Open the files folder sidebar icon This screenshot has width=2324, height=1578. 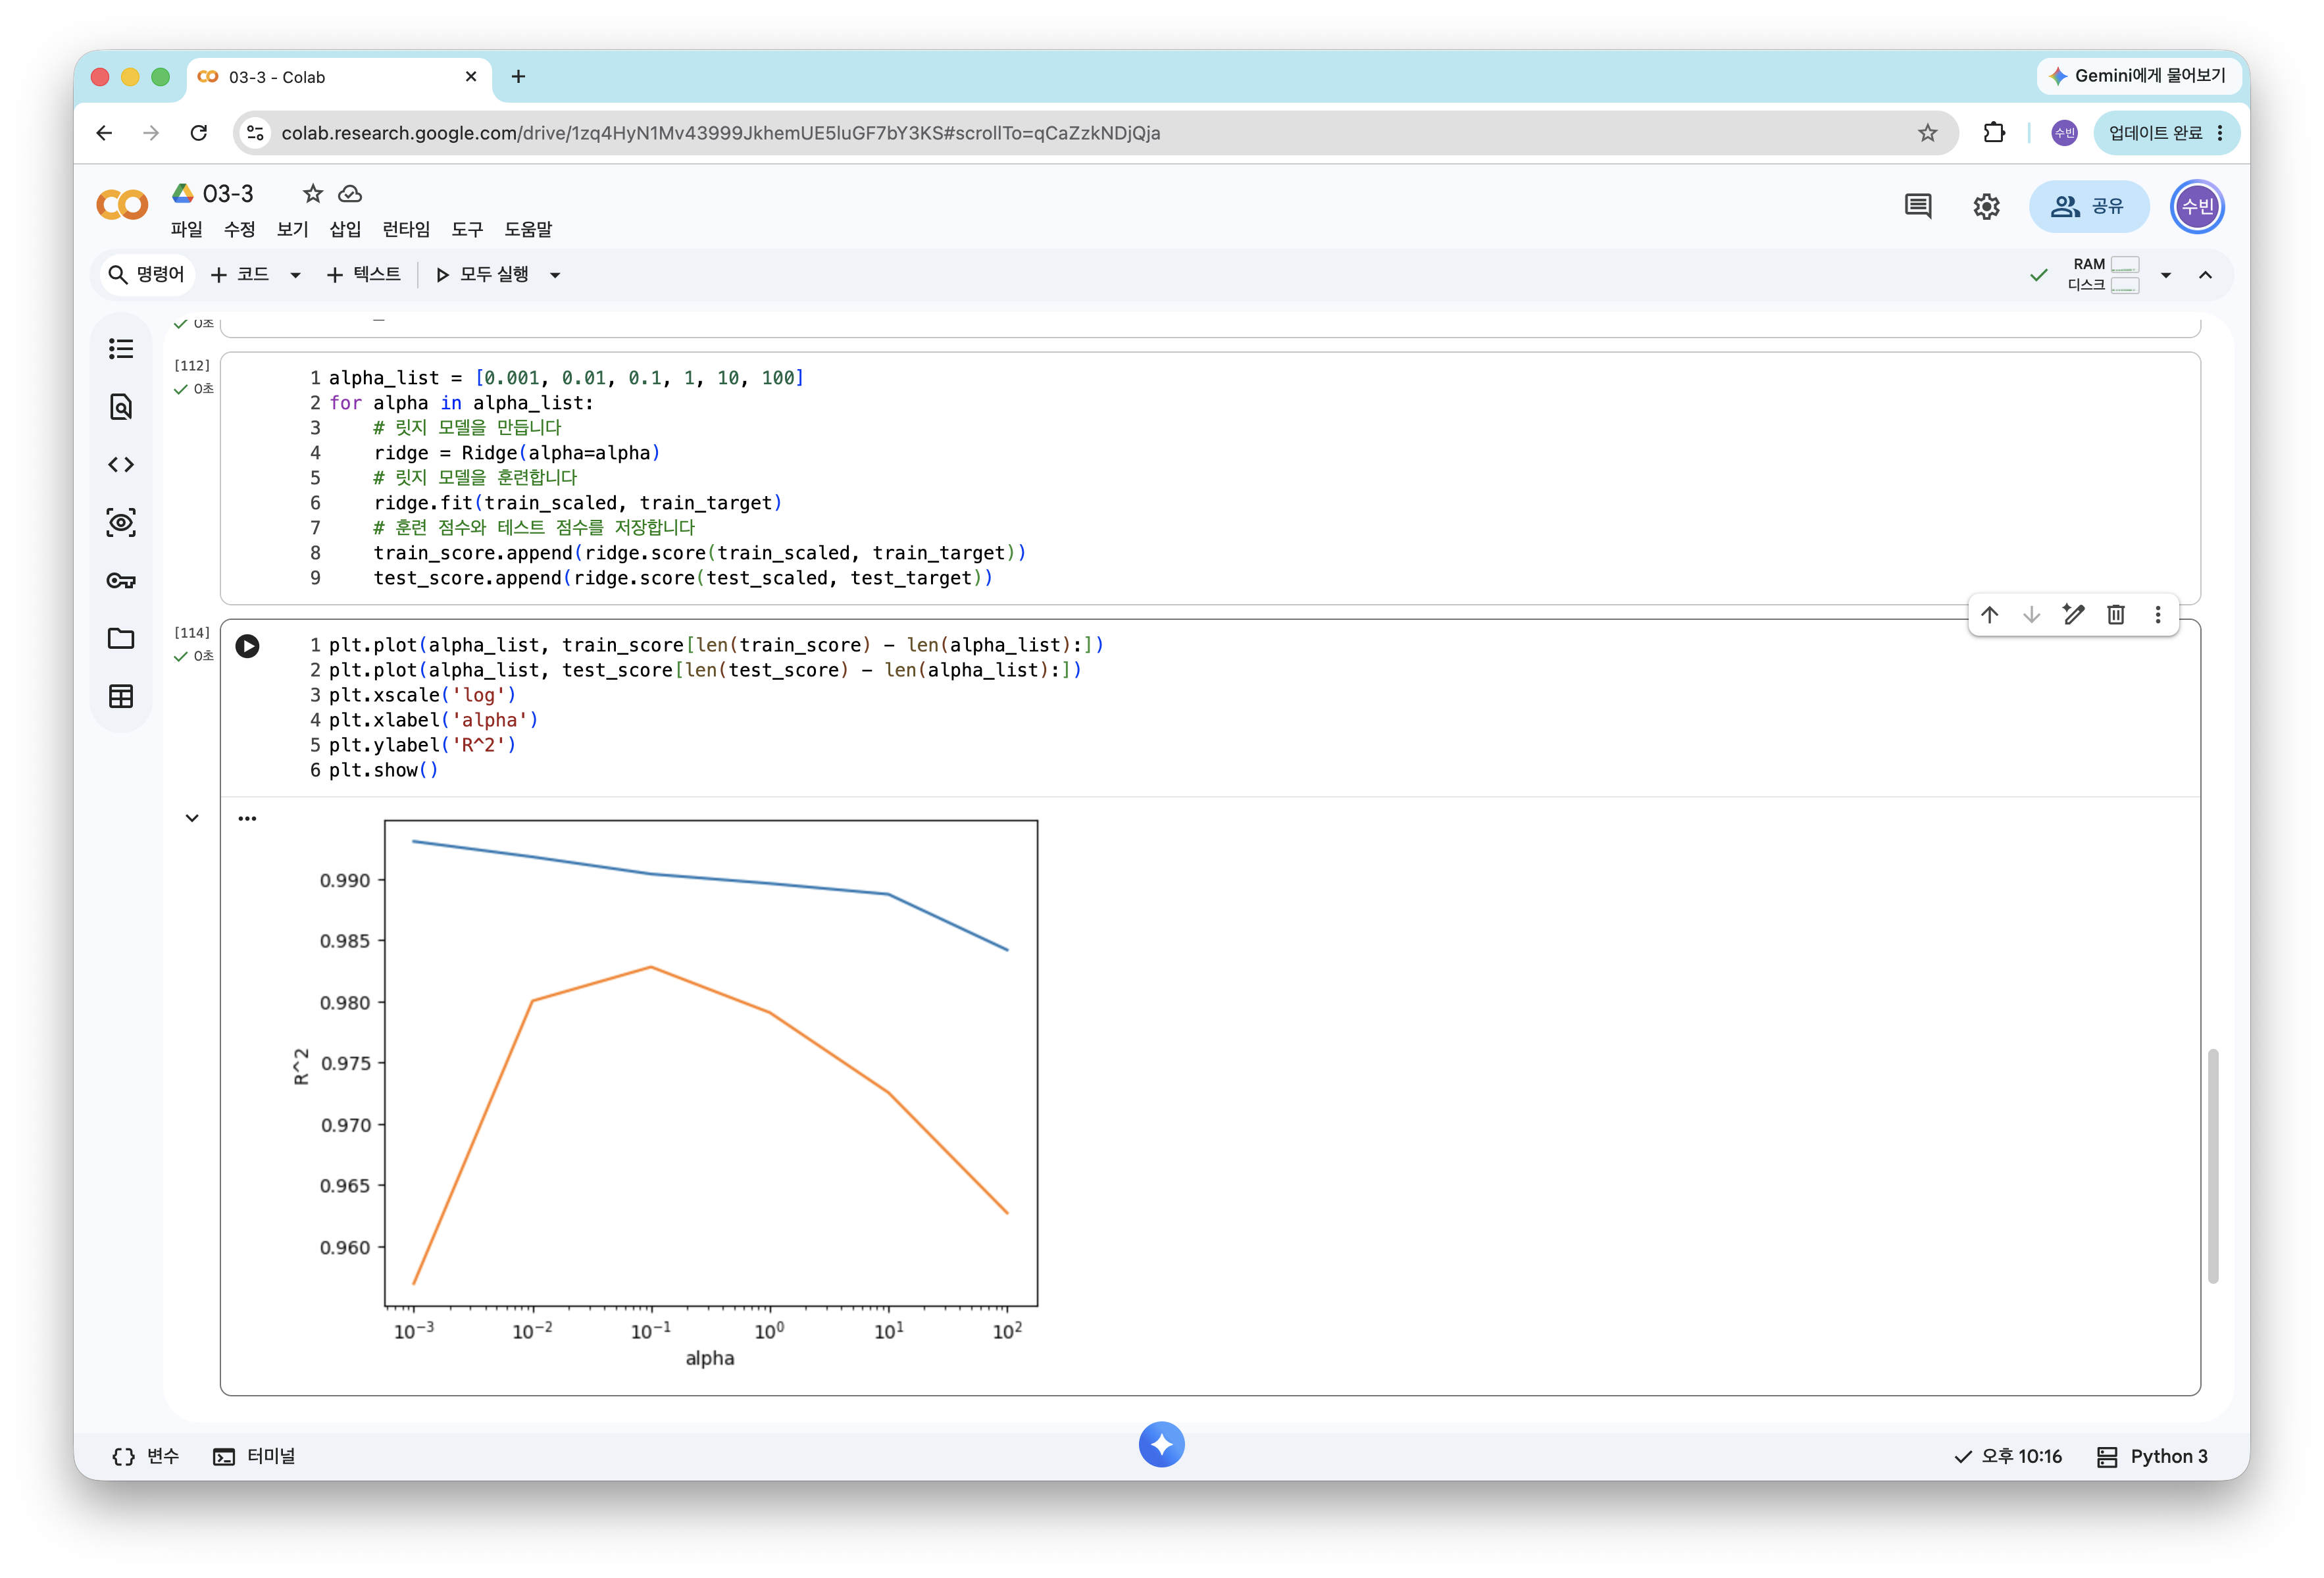pyautogui.click(x=121, y=639)
